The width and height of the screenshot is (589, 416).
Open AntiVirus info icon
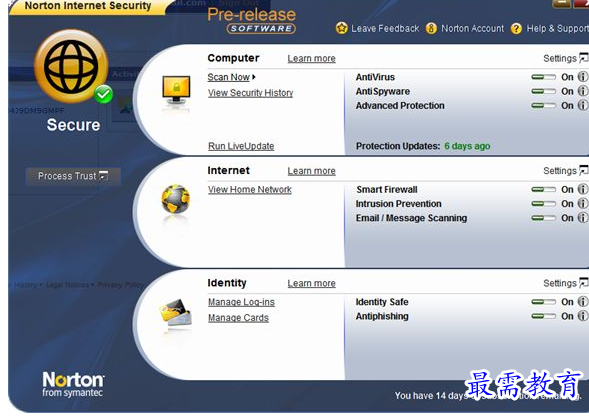pos(582,77)
